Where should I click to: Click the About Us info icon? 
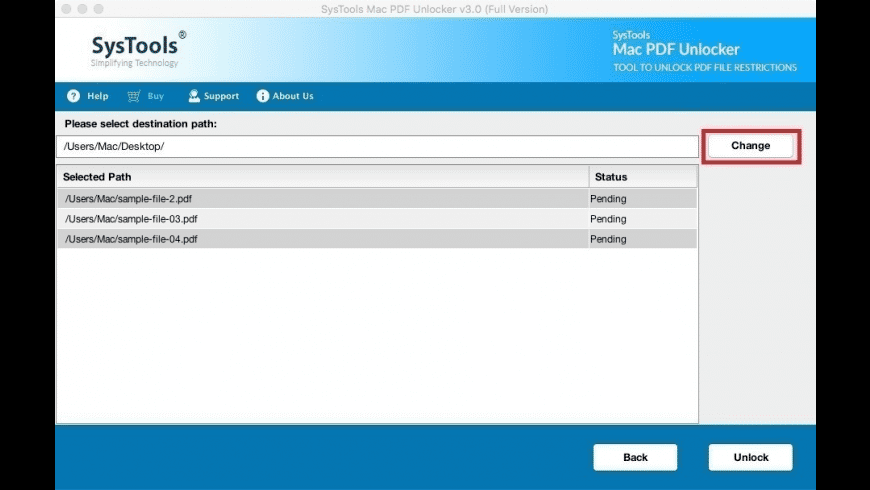point(262,96)
